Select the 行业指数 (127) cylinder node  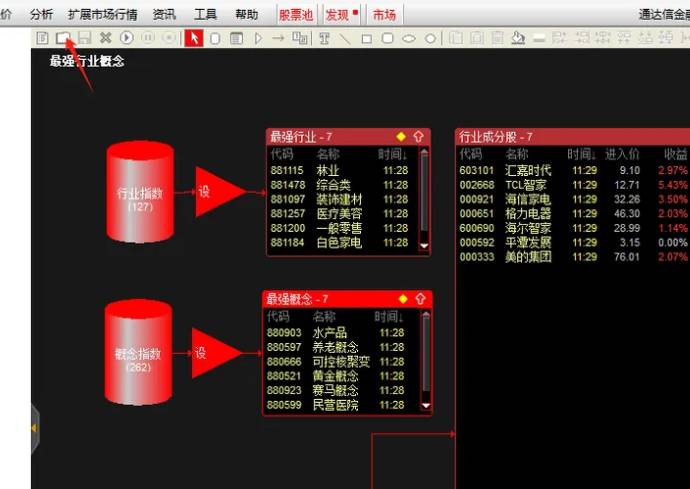click(x=140, y=192)
